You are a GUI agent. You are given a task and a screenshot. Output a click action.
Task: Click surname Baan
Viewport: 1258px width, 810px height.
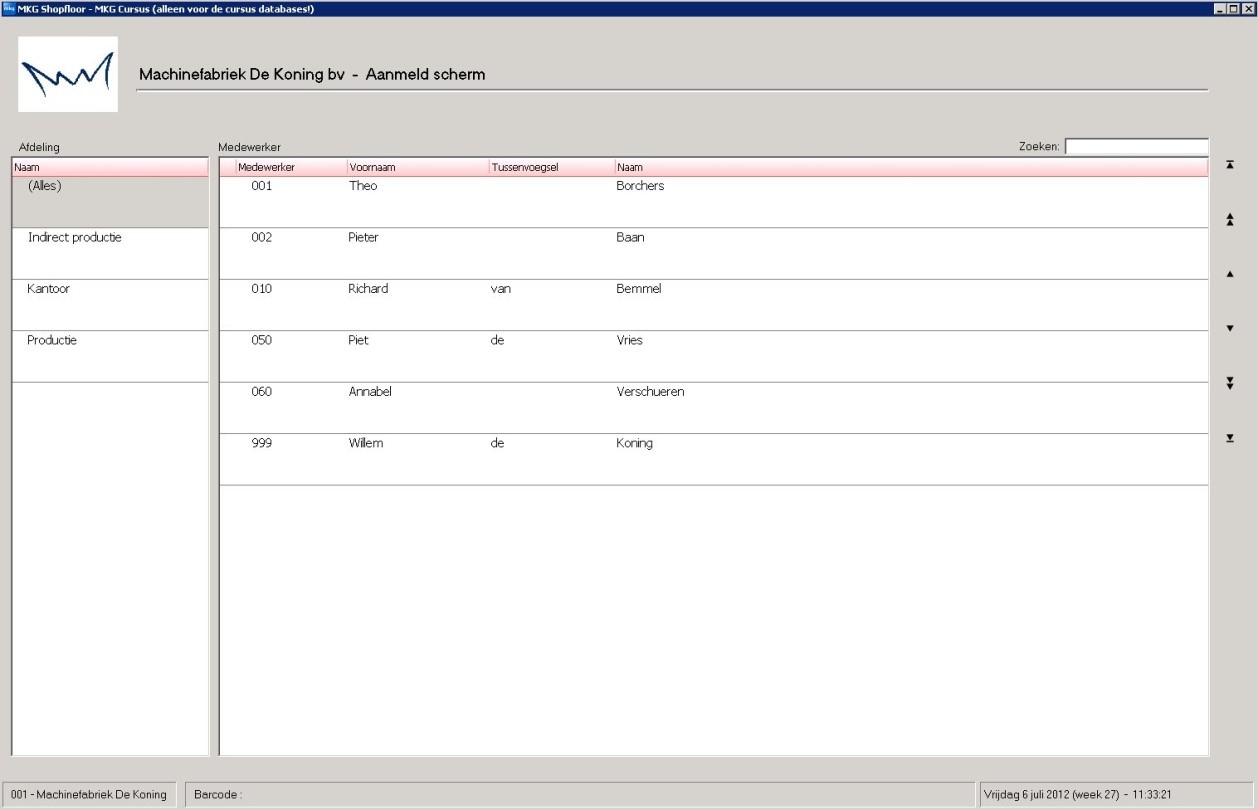(x=630, y=238)
